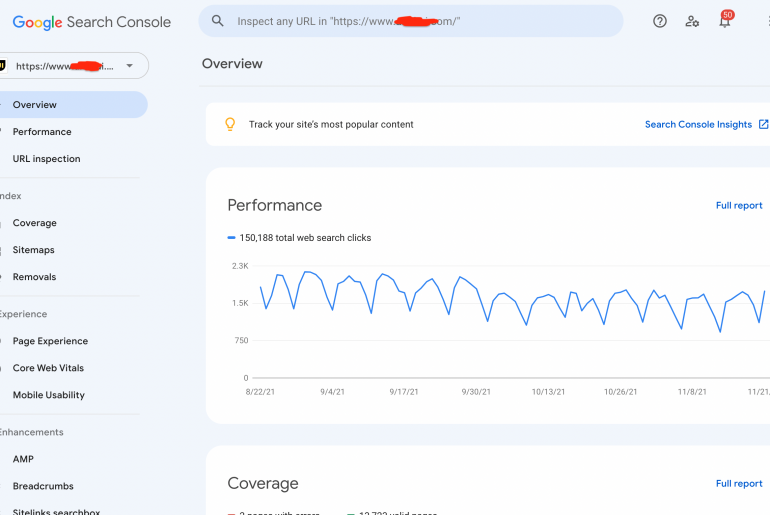Select Overview in the sidebar

[x=73, y=105]
